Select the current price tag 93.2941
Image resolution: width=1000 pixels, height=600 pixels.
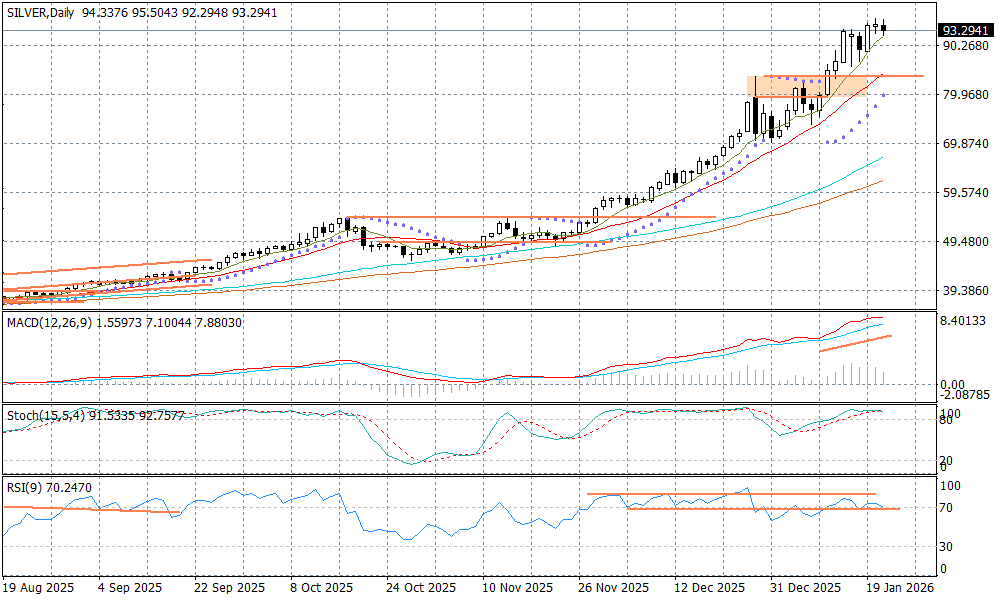pyautogui.click(x=965, y=30)
